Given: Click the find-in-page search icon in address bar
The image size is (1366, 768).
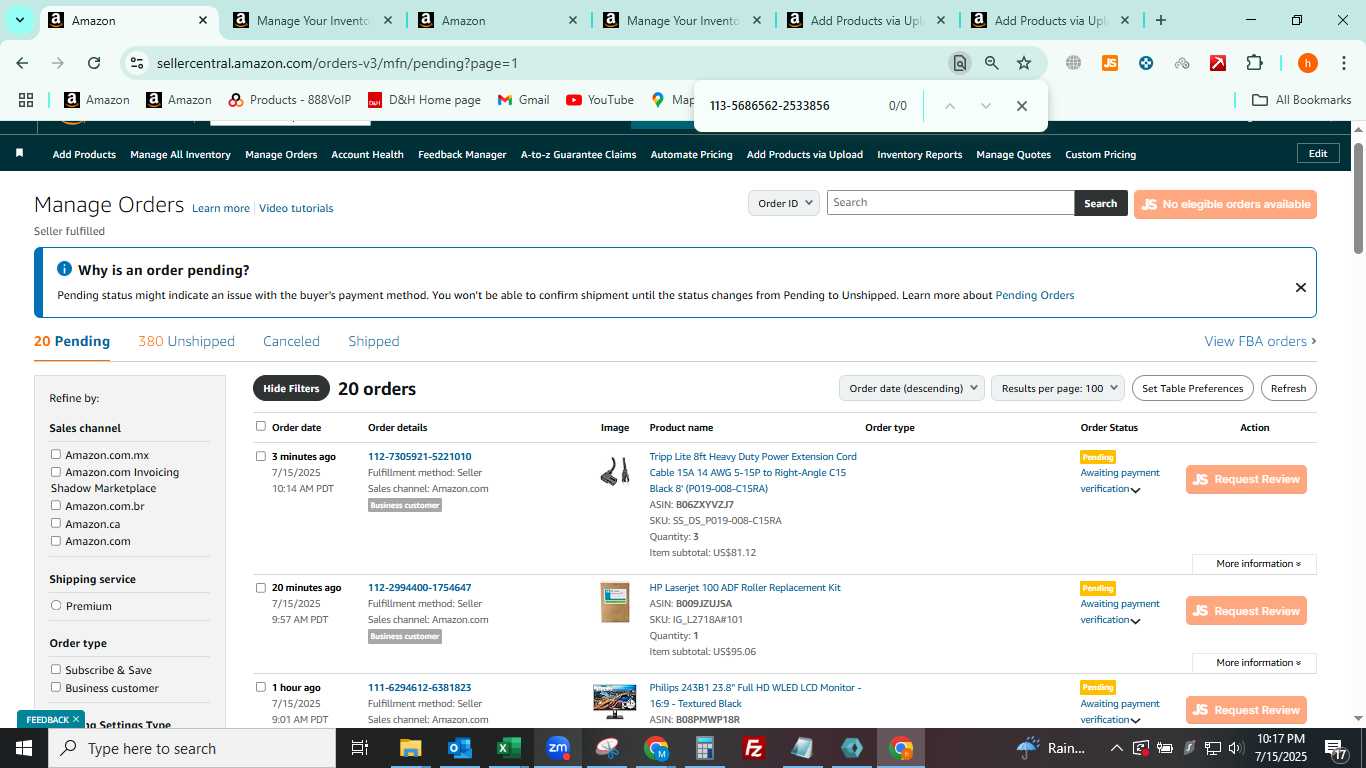Looking at the screenshot, I should pyautogui.click(x=960, y=63).
